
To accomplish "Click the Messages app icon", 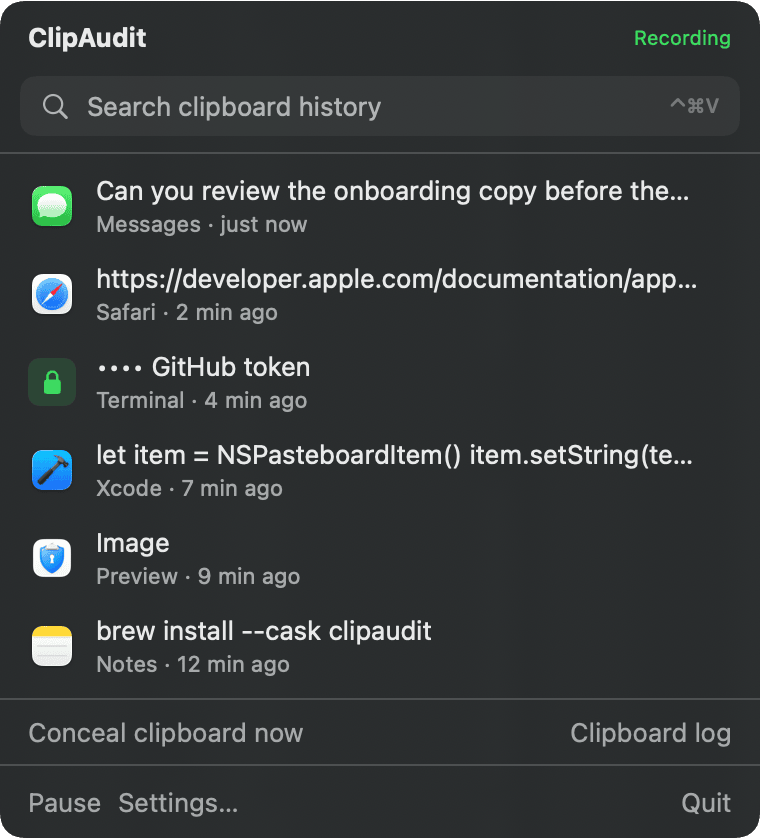I will click(52, 206).
